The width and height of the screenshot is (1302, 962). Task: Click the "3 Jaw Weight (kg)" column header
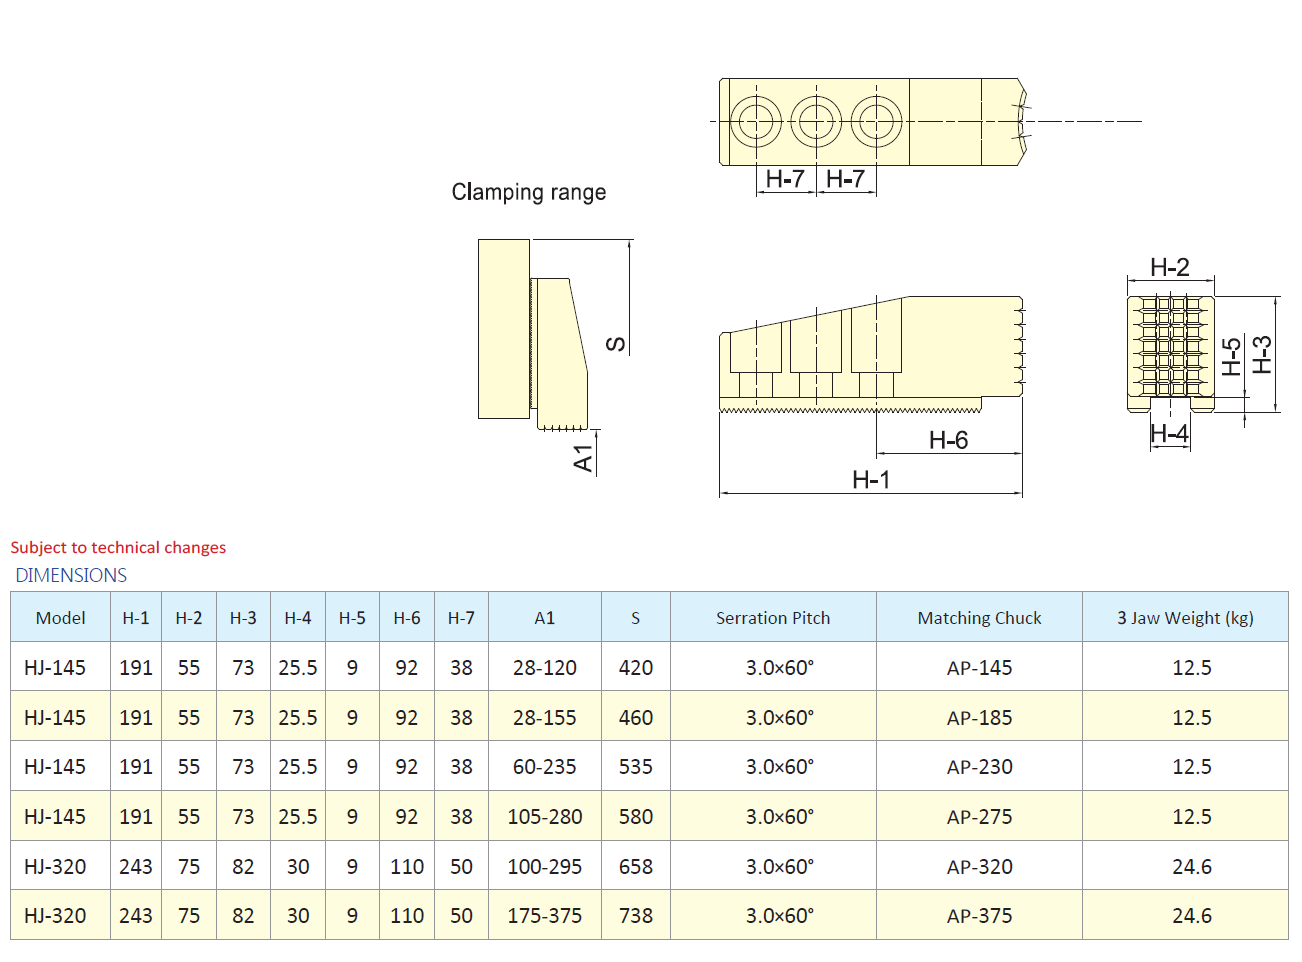pyautogui.click(x=1185, y=618)
